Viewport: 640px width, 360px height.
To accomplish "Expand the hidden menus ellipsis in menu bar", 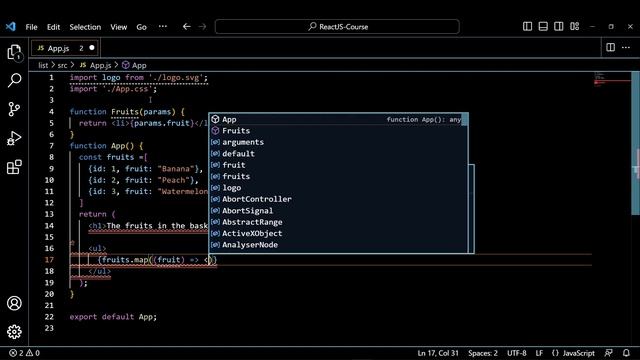I will point(163,27).
